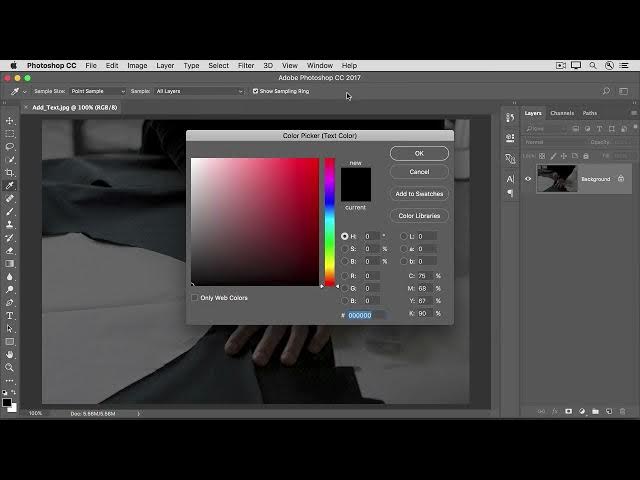Screen dimensions: 640x480
Task: Select the Move tool
Action: tap(10, 121)
